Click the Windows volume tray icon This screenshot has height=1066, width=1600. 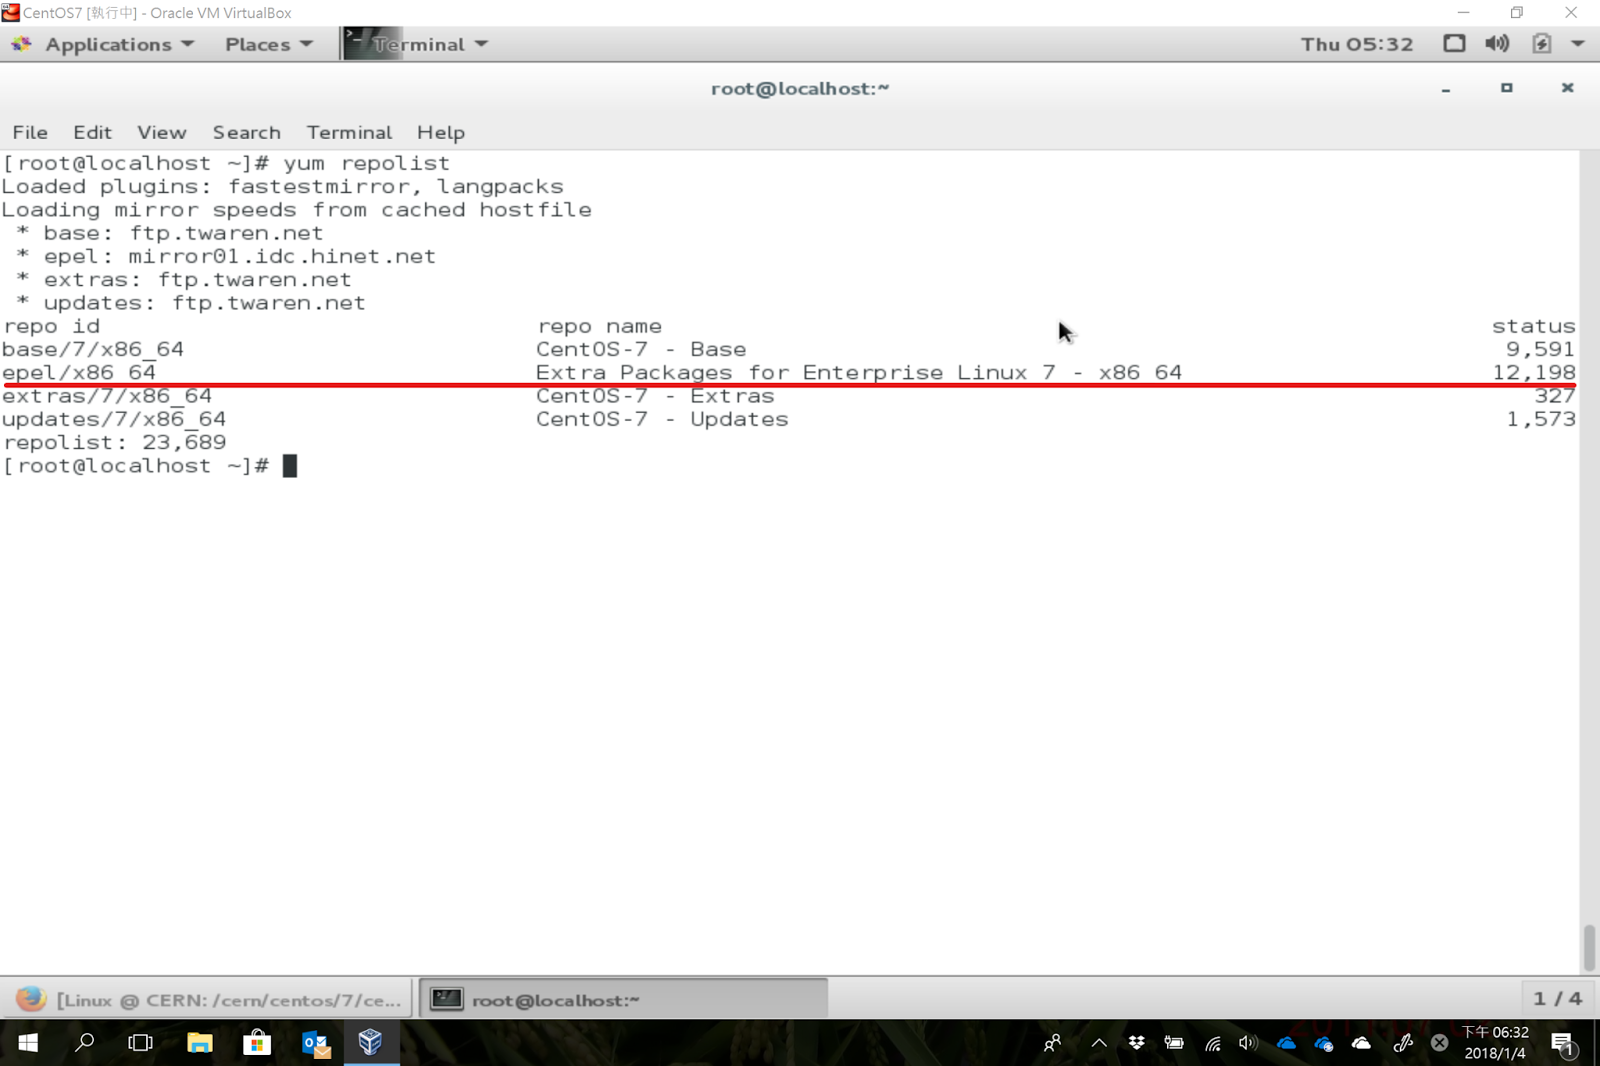point(1248,1043)
